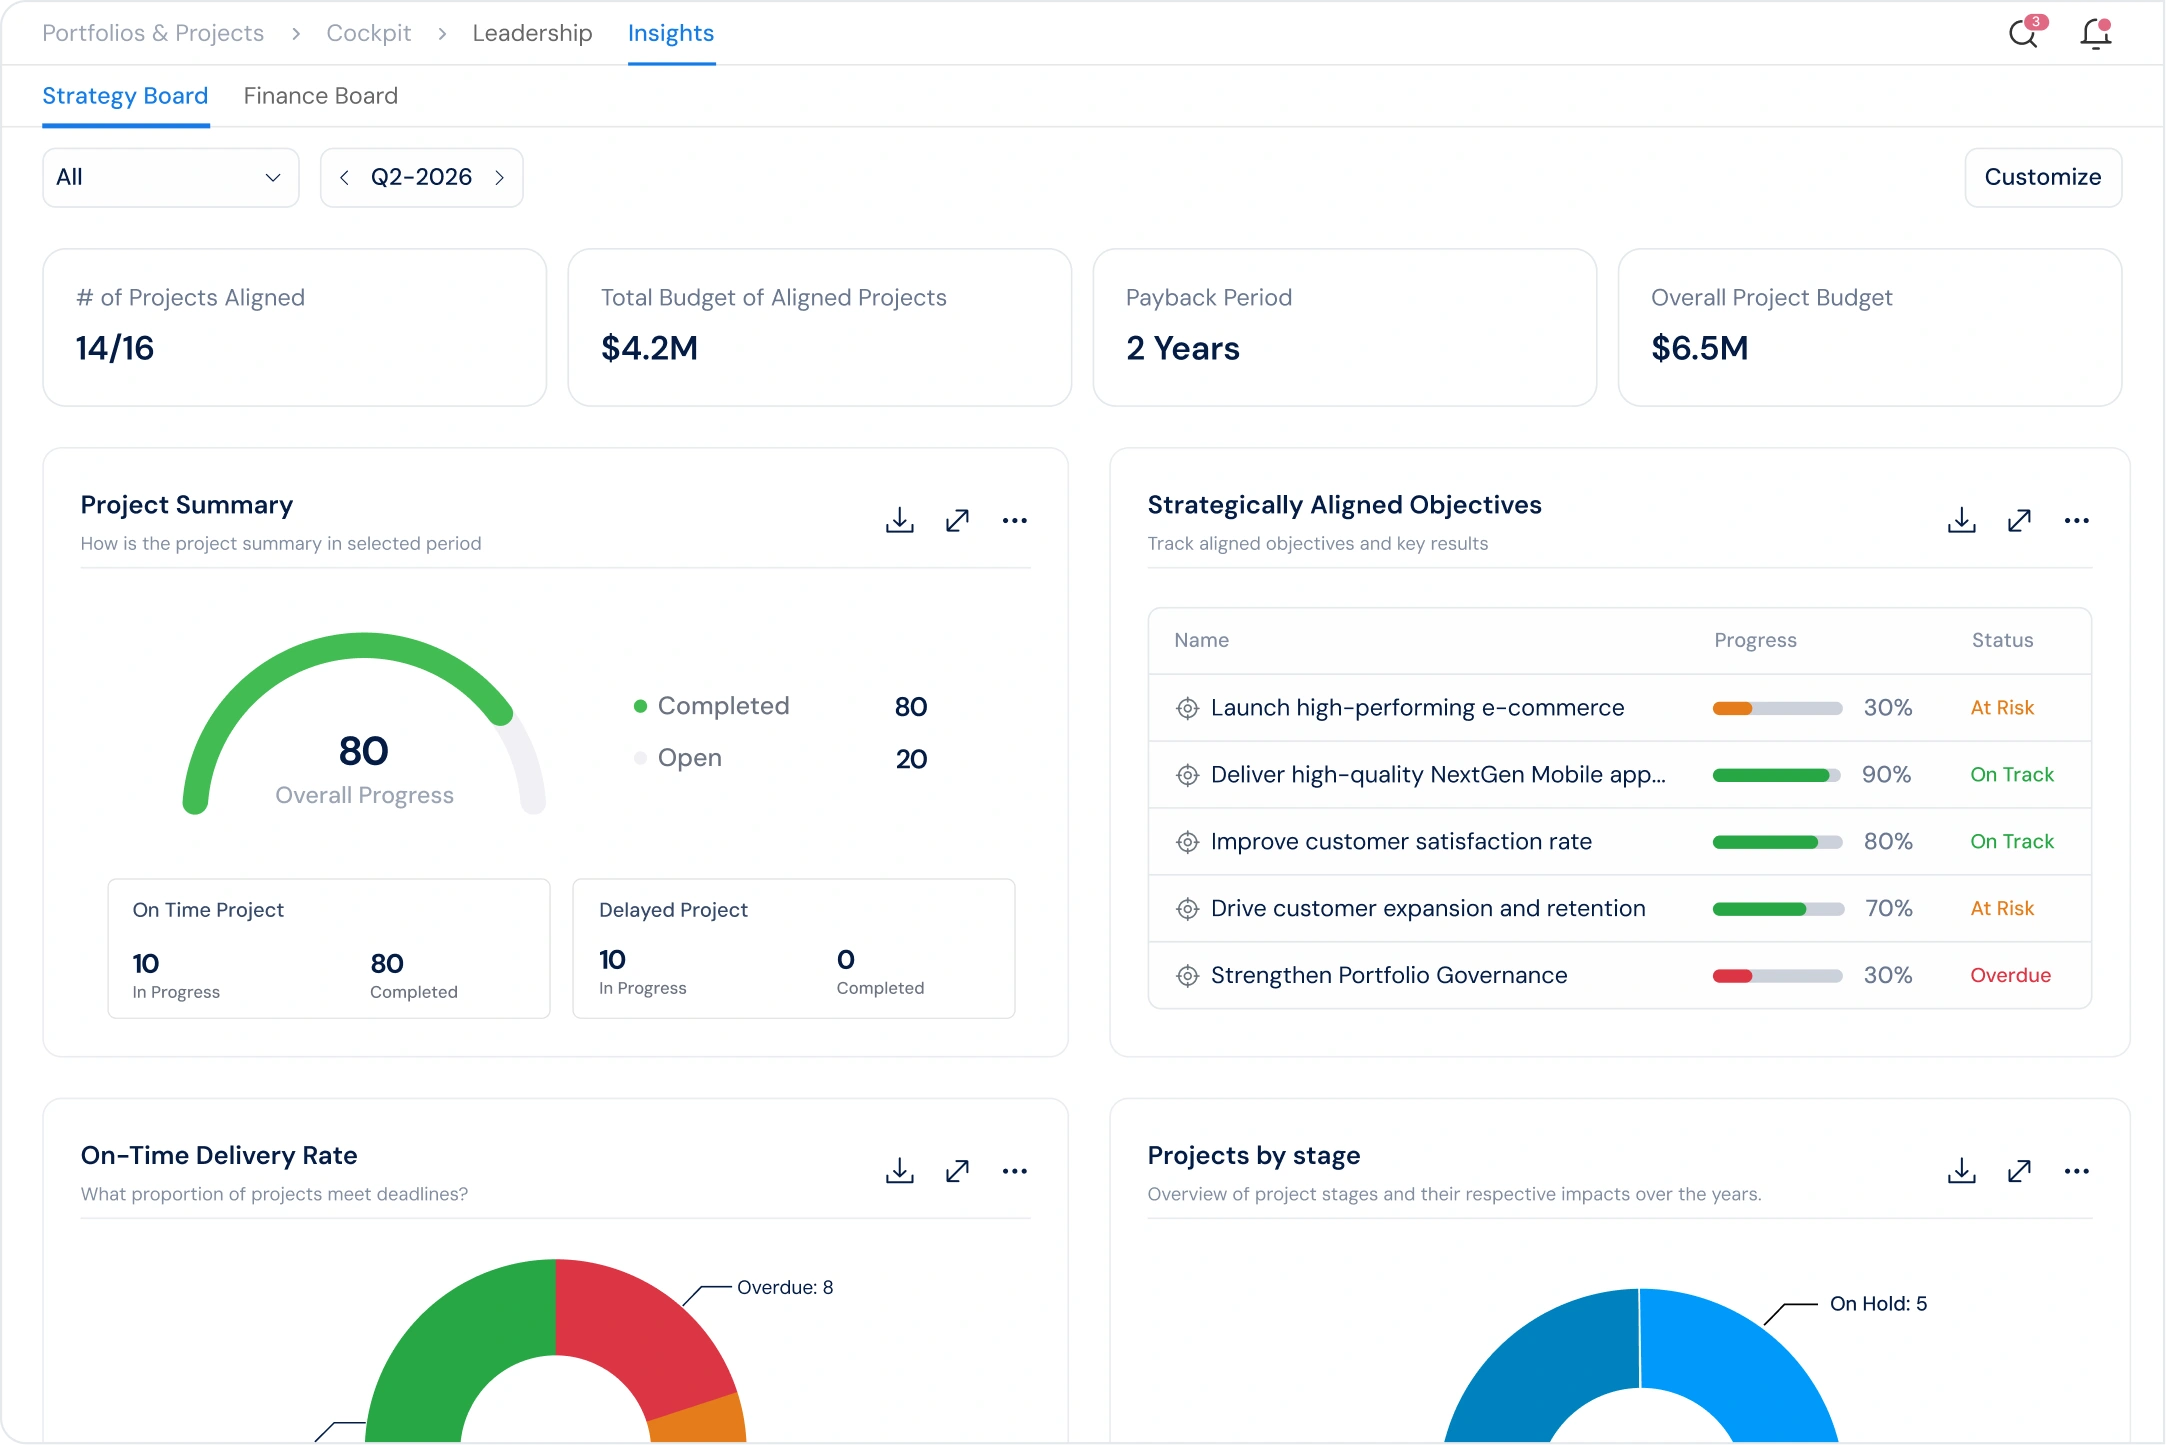Open Drive customer expansion and retention objective
The width and height of the screenshot is (2166, 1445).
(x=1428, y=909)
